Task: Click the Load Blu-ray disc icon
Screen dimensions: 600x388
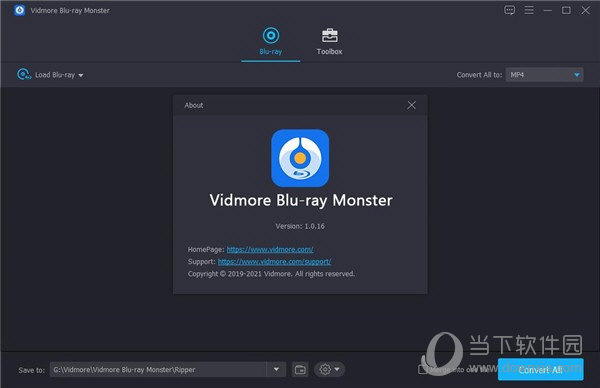Action: pyautogui.click(x=24, y=74)
